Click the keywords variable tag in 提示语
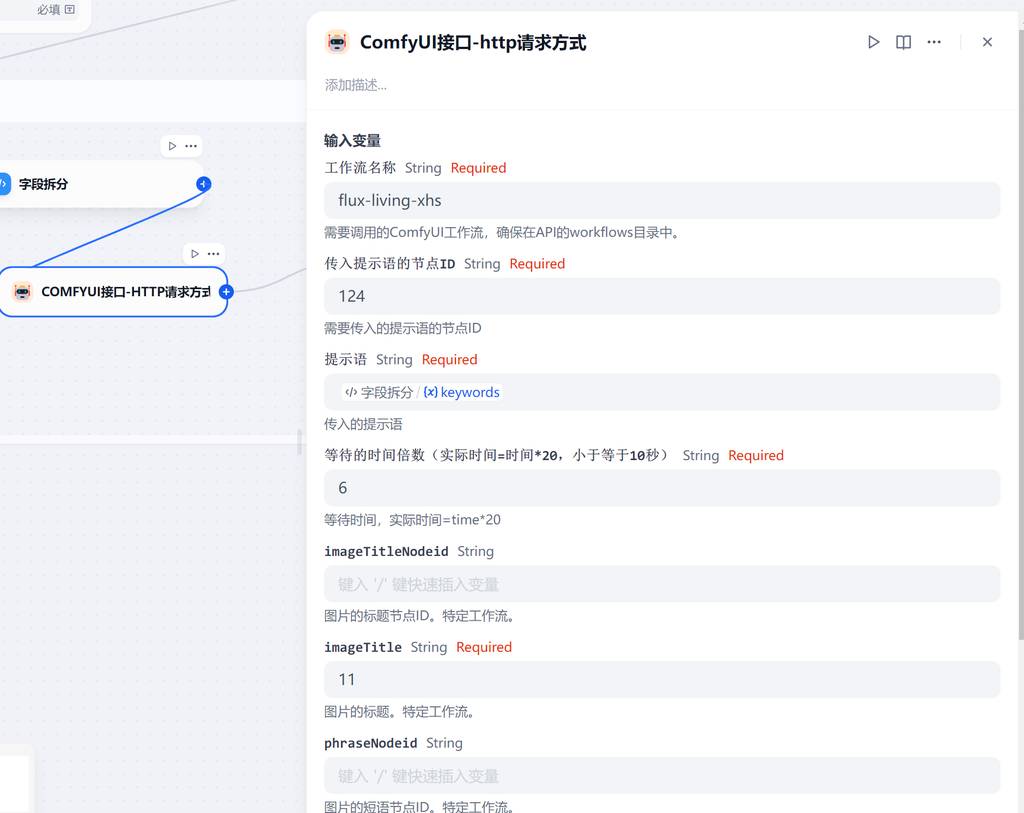Viewport: 1024px width, 813px height. coord(462,392)
